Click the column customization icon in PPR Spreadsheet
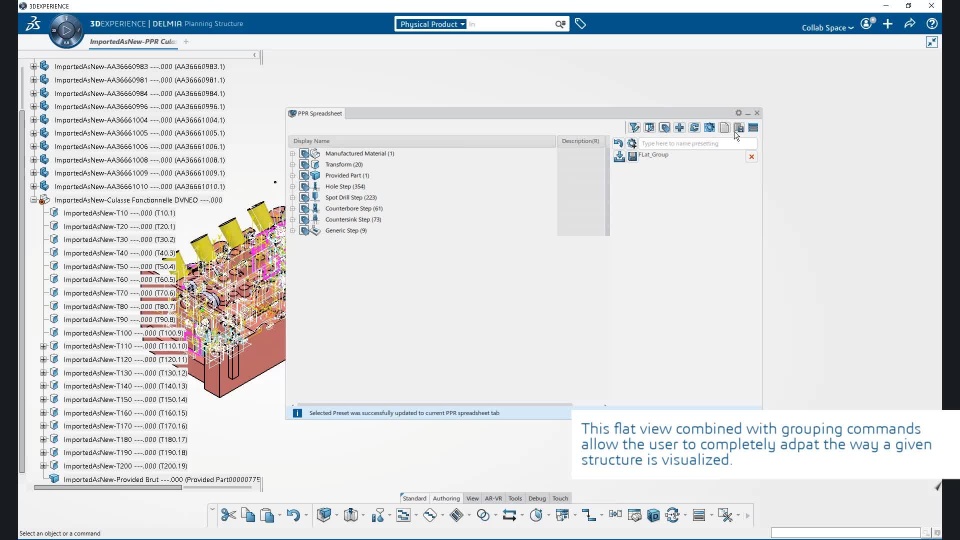960x540 pixels. [650, 127]
